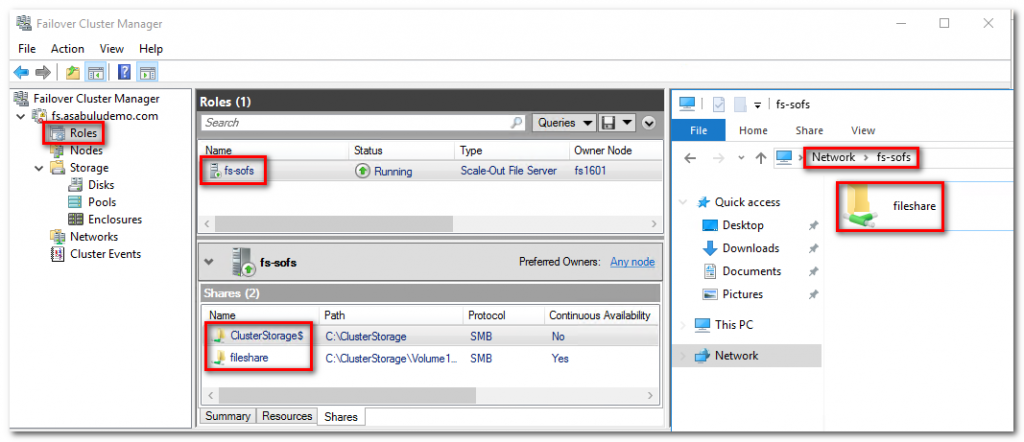Open Customize Quick Access Toolbar dropdown in Explorer
This screenshot has width=1024, height=442.
pos(758,104)
